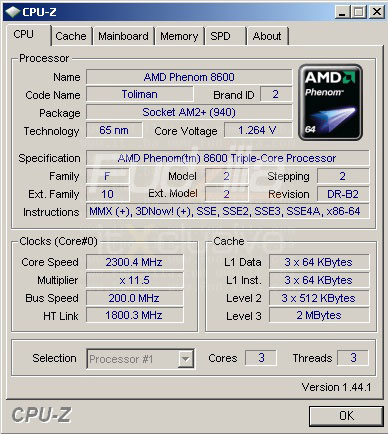Select the CPU tab
Image resolution: width=388 pixels, height=434 pixels.
click(27, 35)
